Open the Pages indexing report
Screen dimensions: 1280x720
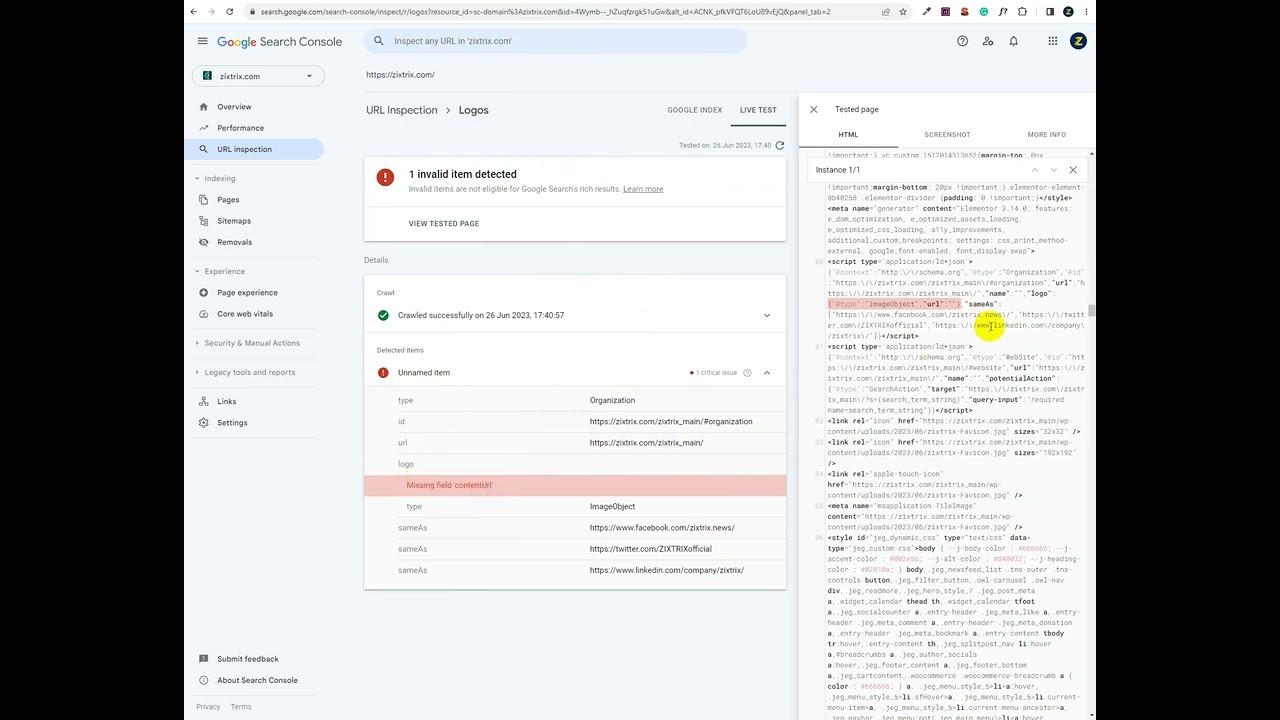[228, 200]
